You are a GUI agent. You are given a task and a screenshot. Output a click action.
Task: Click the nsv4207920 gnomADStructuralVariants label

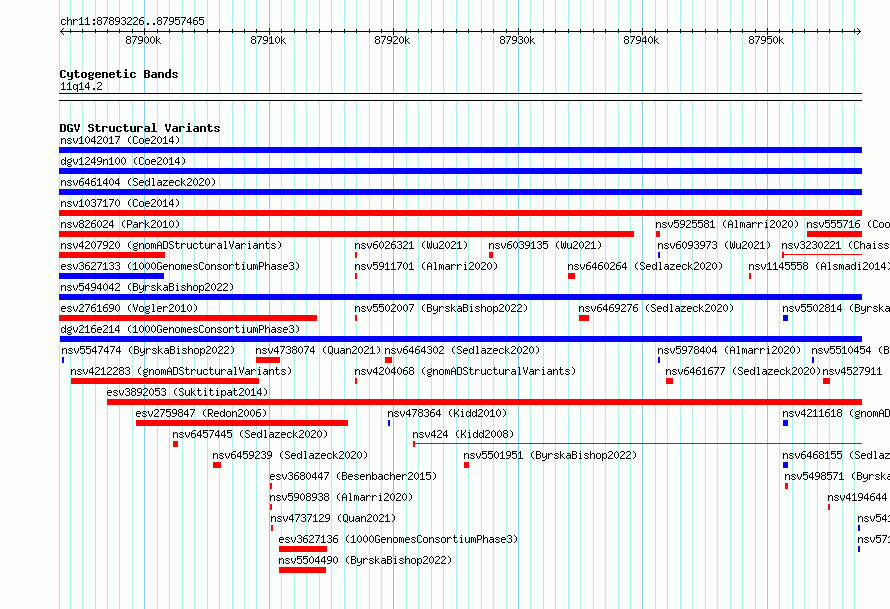(171, 245)
